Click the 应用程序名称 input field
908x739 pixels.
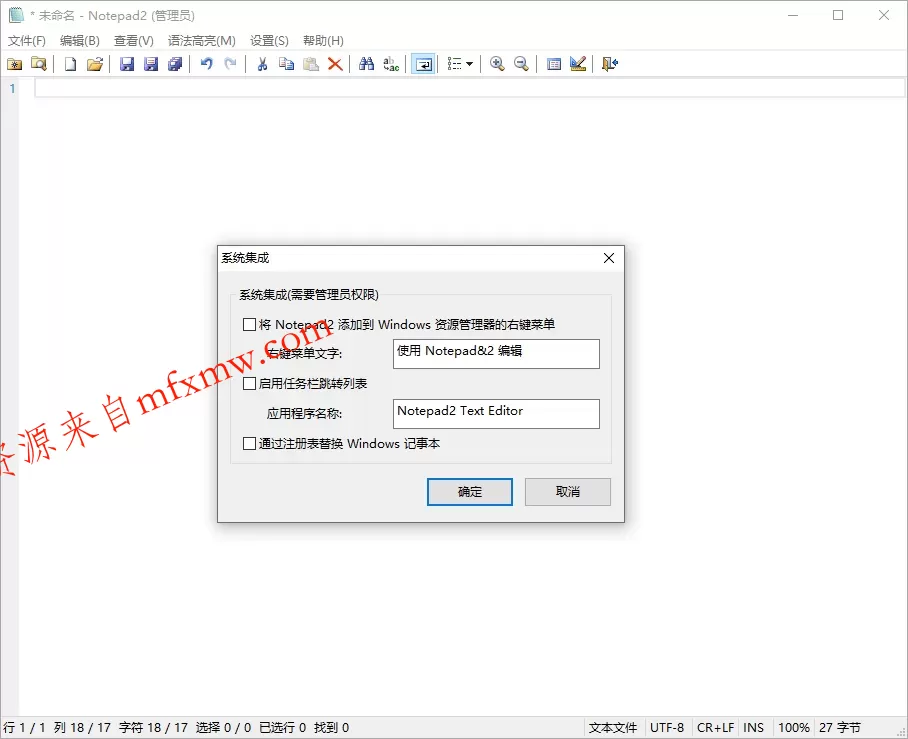click(496, 414)
